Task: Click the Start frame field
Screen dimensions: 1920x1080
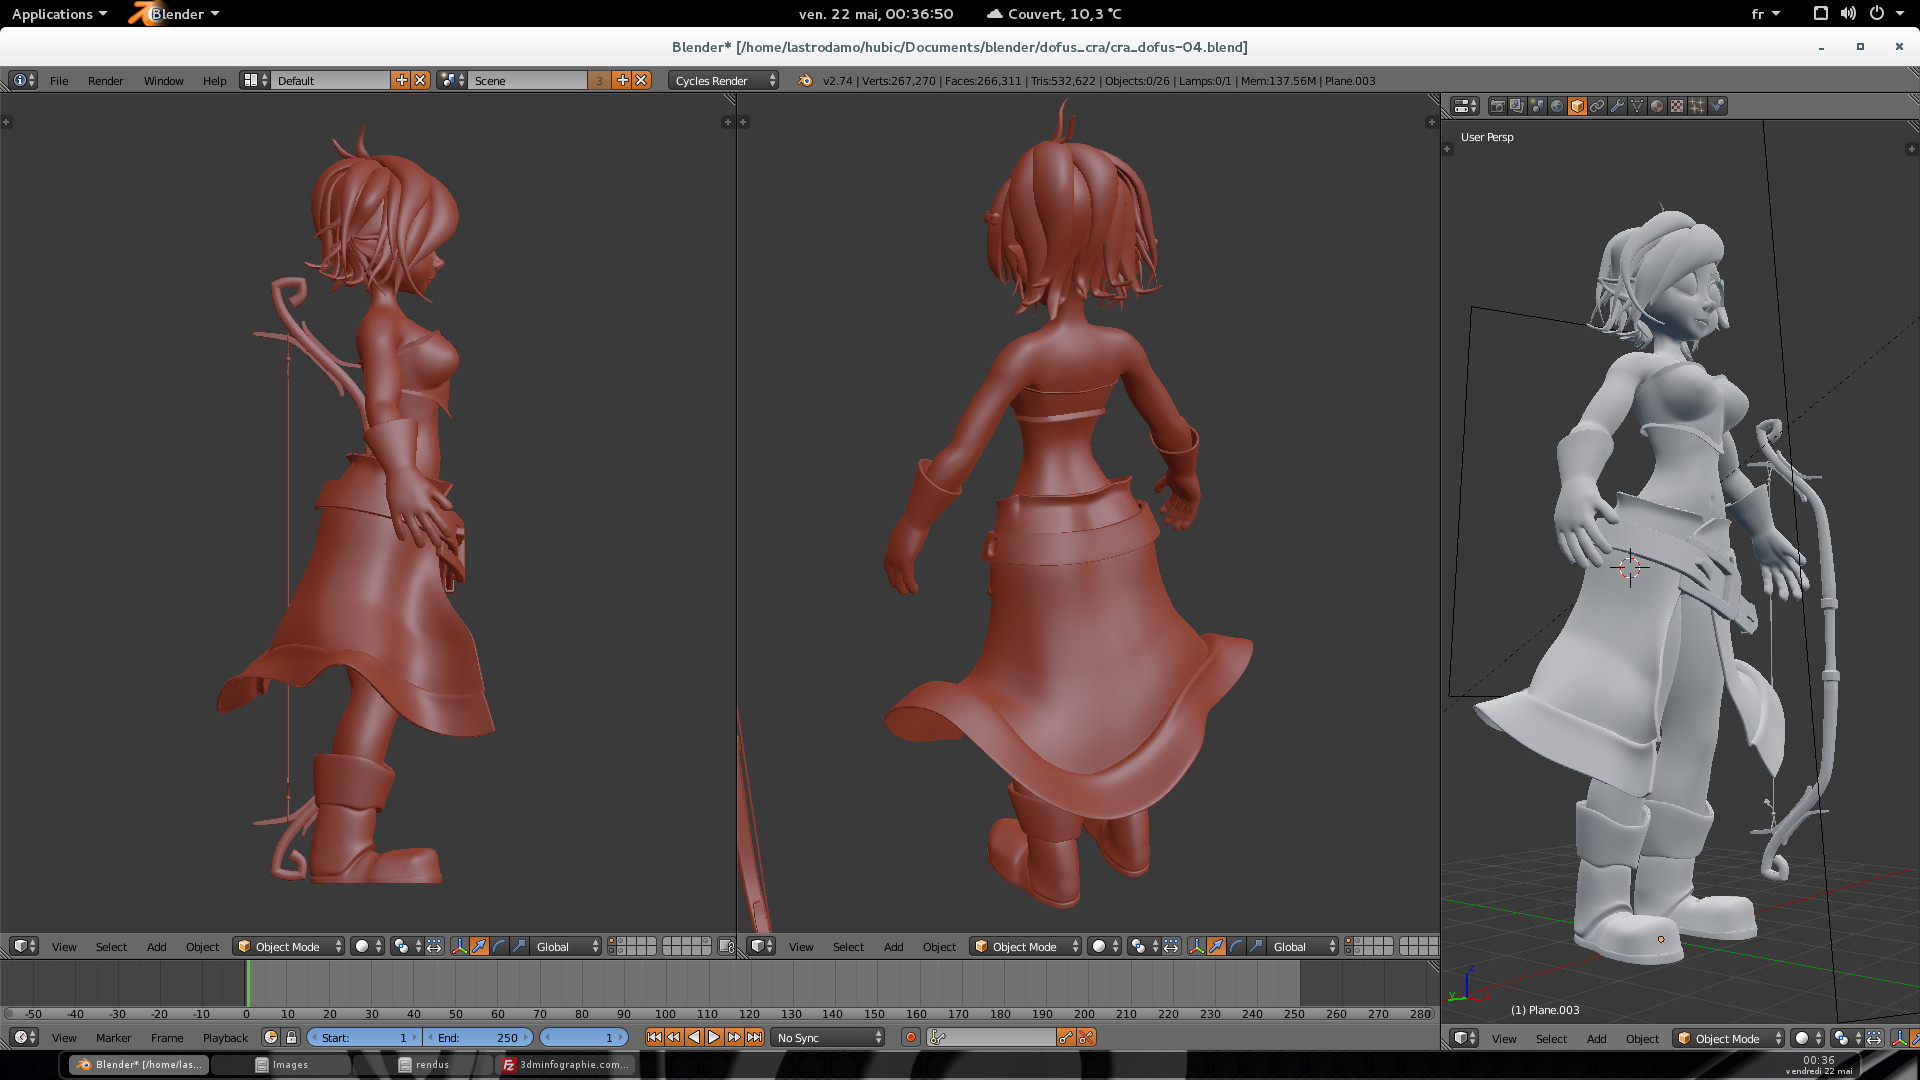Action: click(x=364, y=1038)
